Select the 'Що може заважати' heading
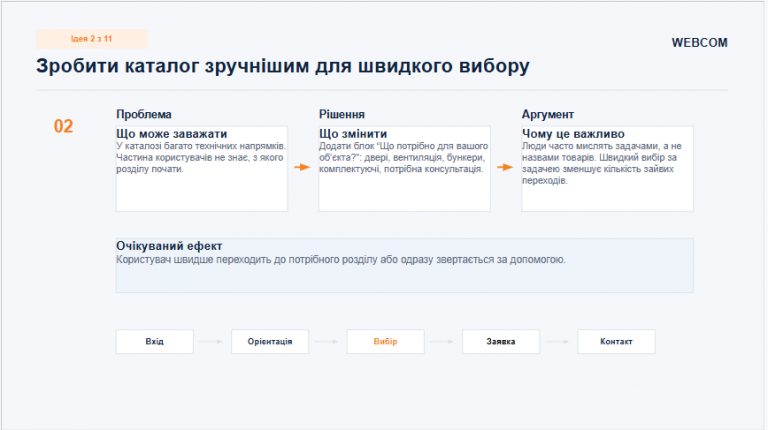 171,134
